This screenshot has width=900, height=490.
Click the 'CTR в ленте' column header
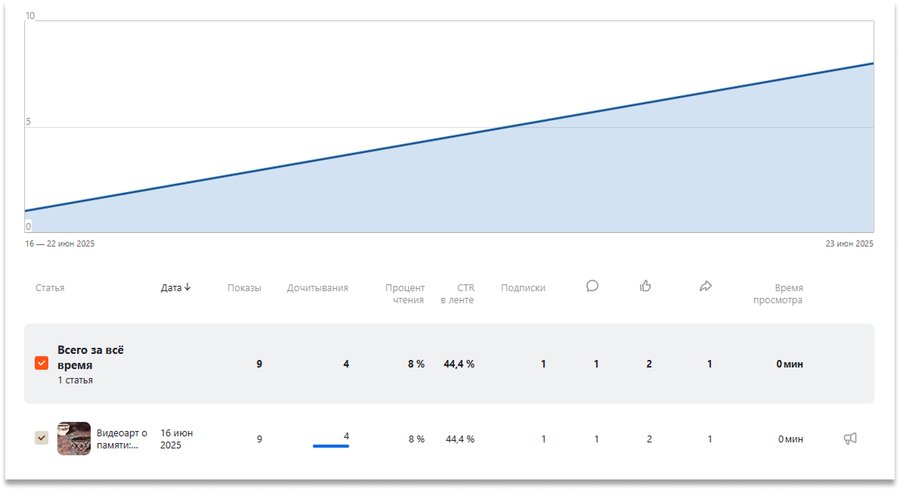pyautogui.click(x=457, y=293)
